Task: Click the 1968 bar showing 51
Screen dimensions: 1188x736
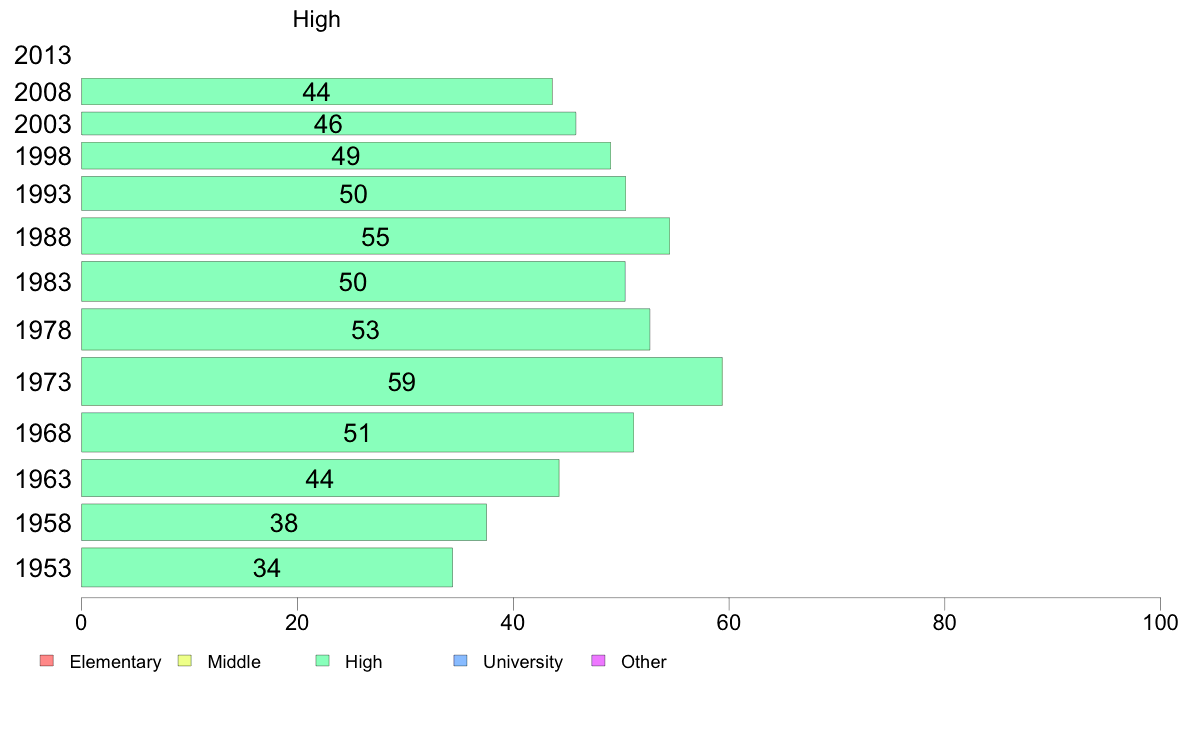Action: (x=357, y=433)
